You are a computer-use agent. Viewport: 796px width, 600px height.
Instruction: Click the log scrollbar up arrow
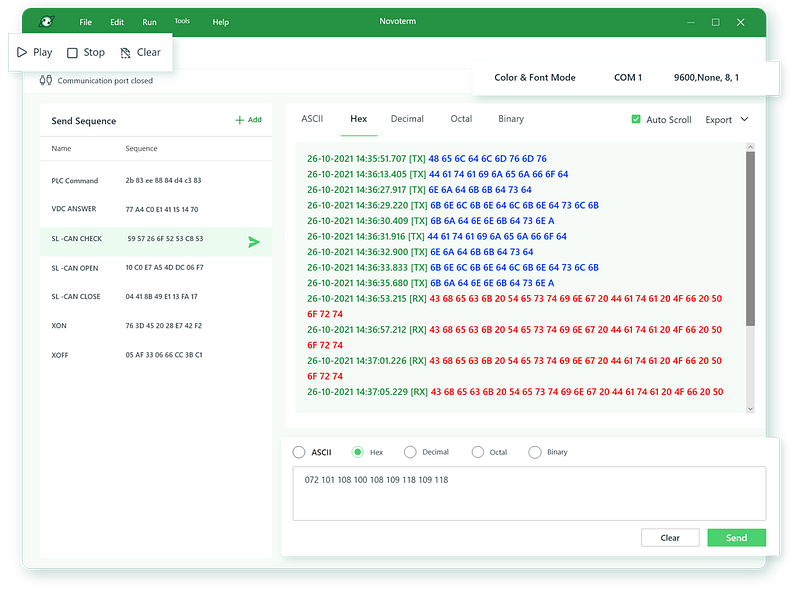tap(750, 147)
